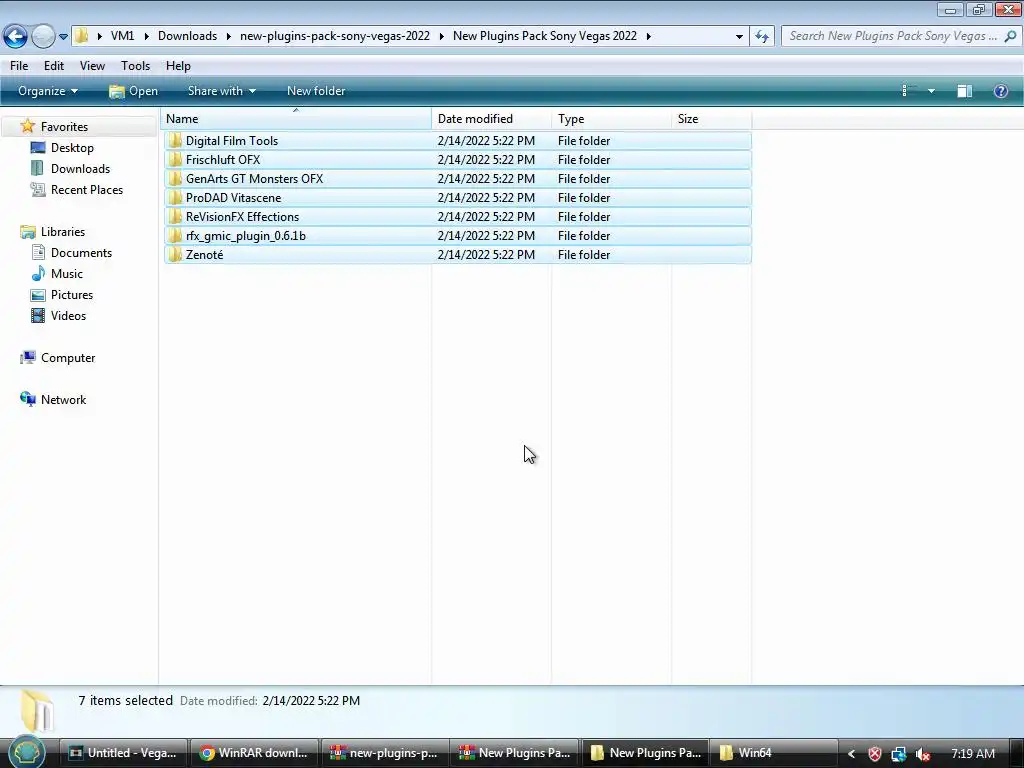Expand the arrow after the VM1 breadcrumb
The height and width of the screenshot is (768, 1024).
coord(146,36)
